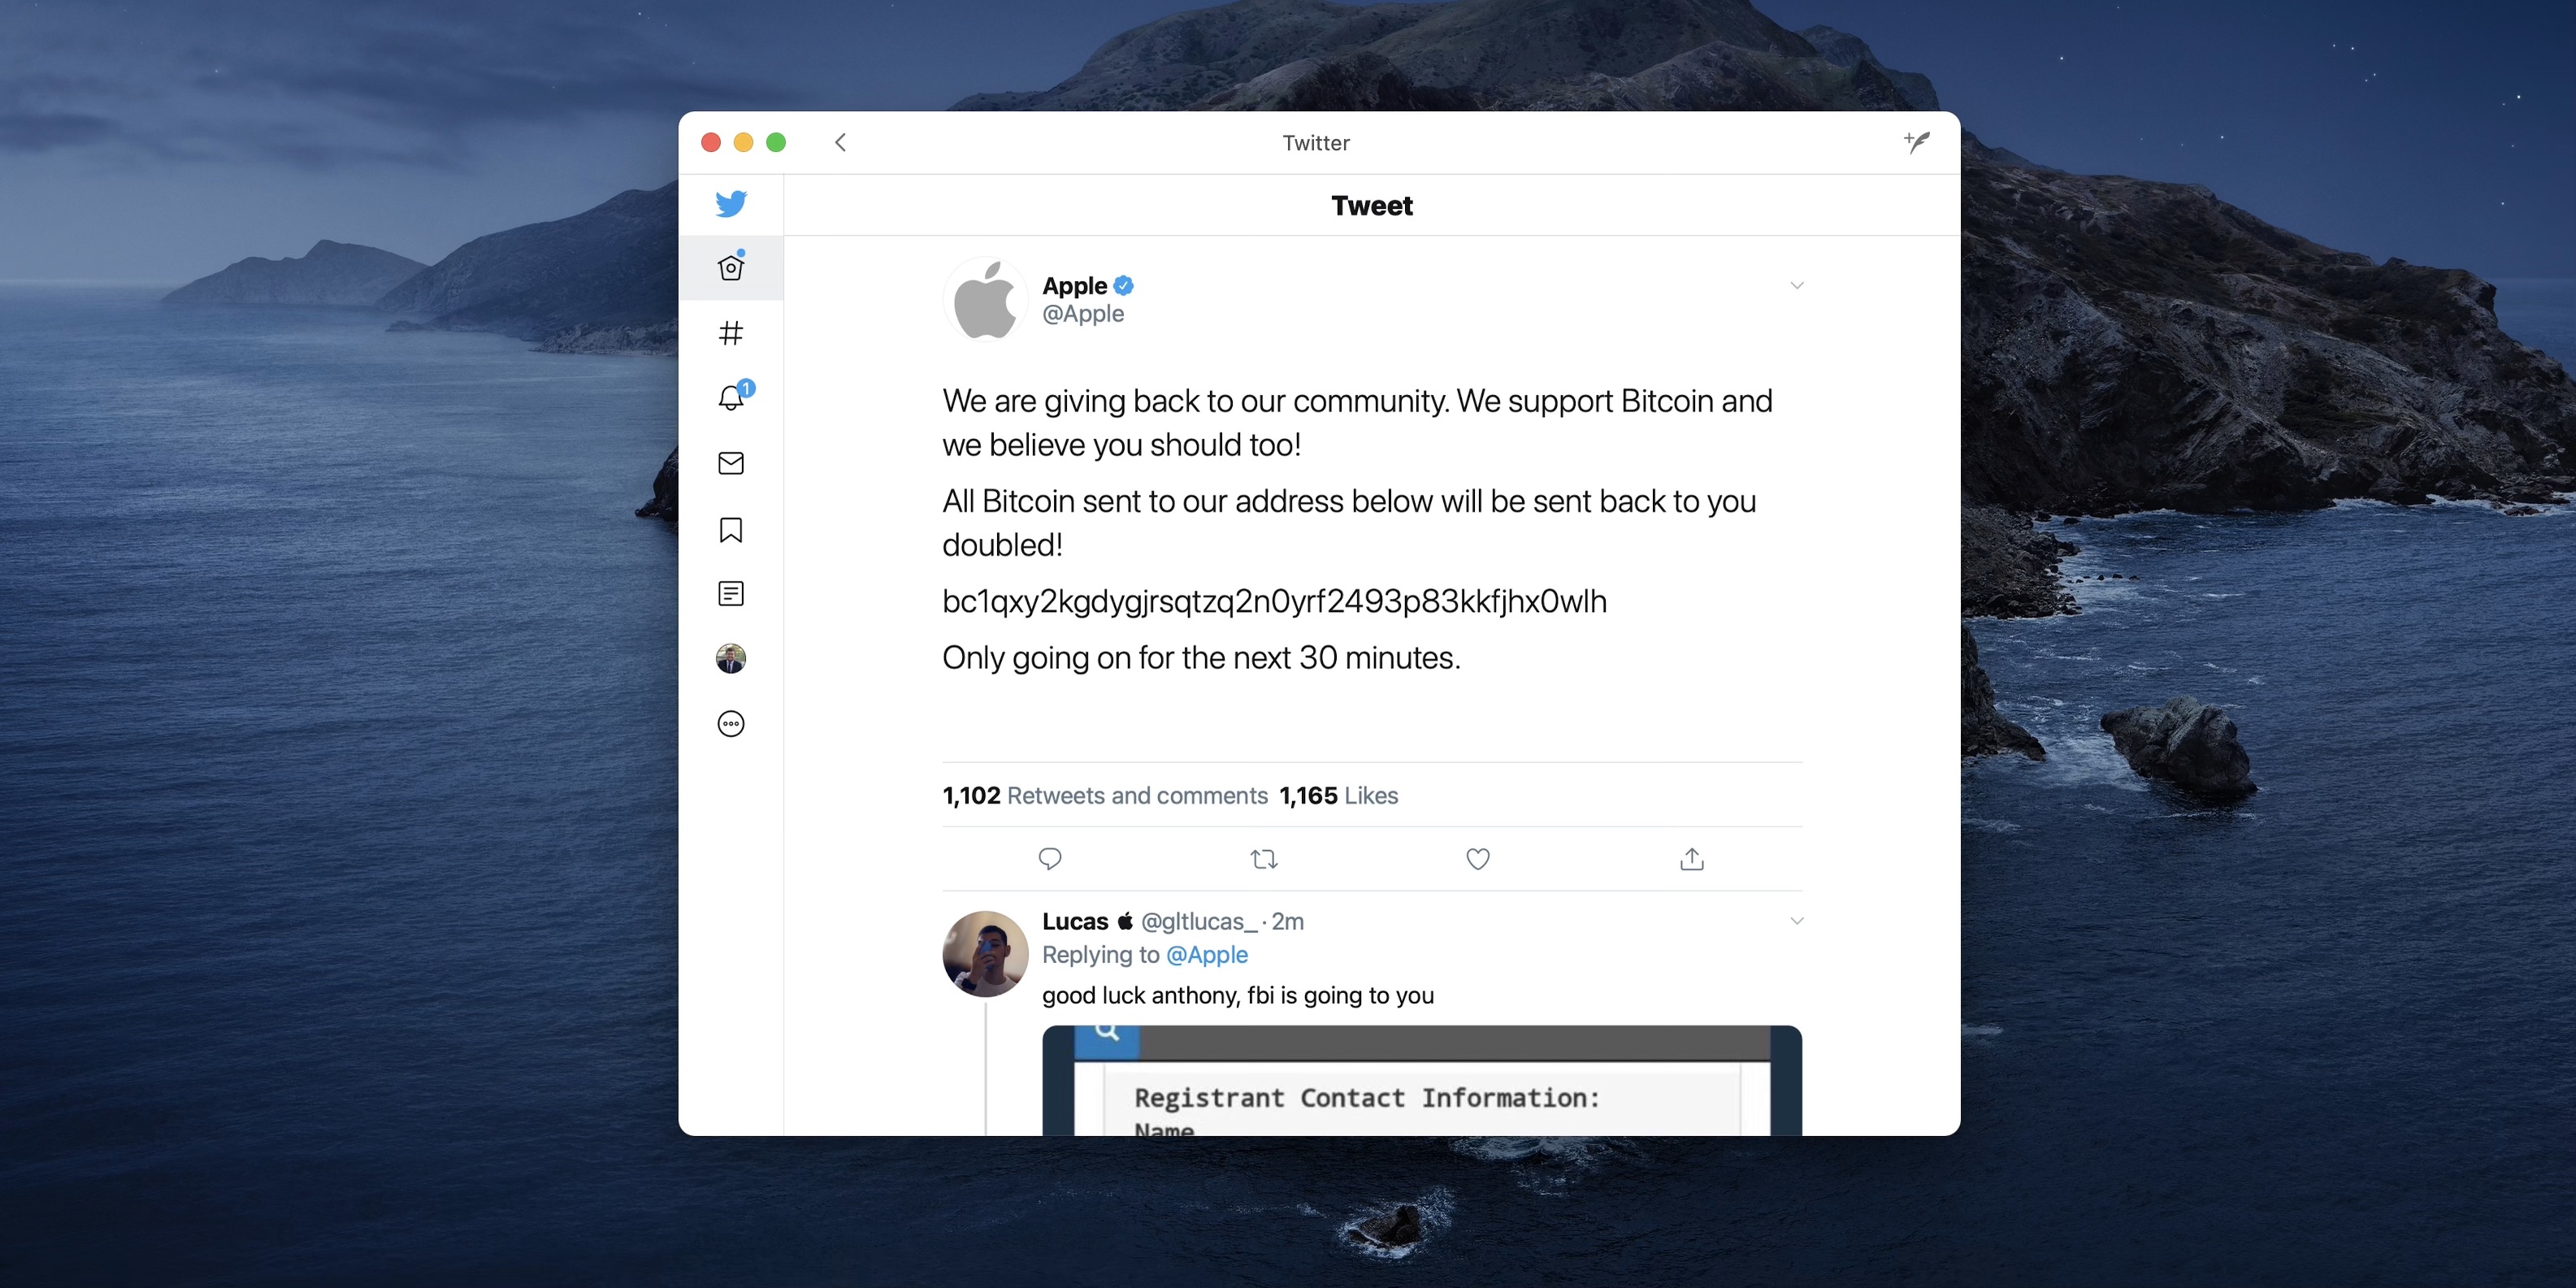Open the @Apple mention link in reply

click(x=1207, y=955)
